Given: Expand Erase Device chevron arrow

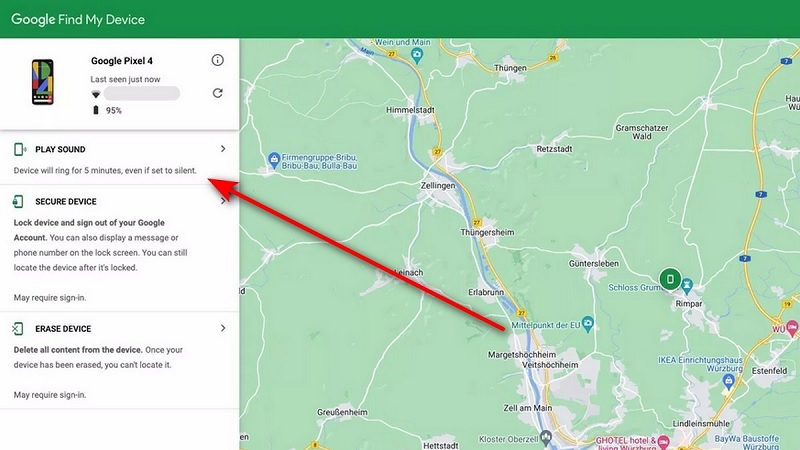Looking at the screenshot, I should 223,328.
